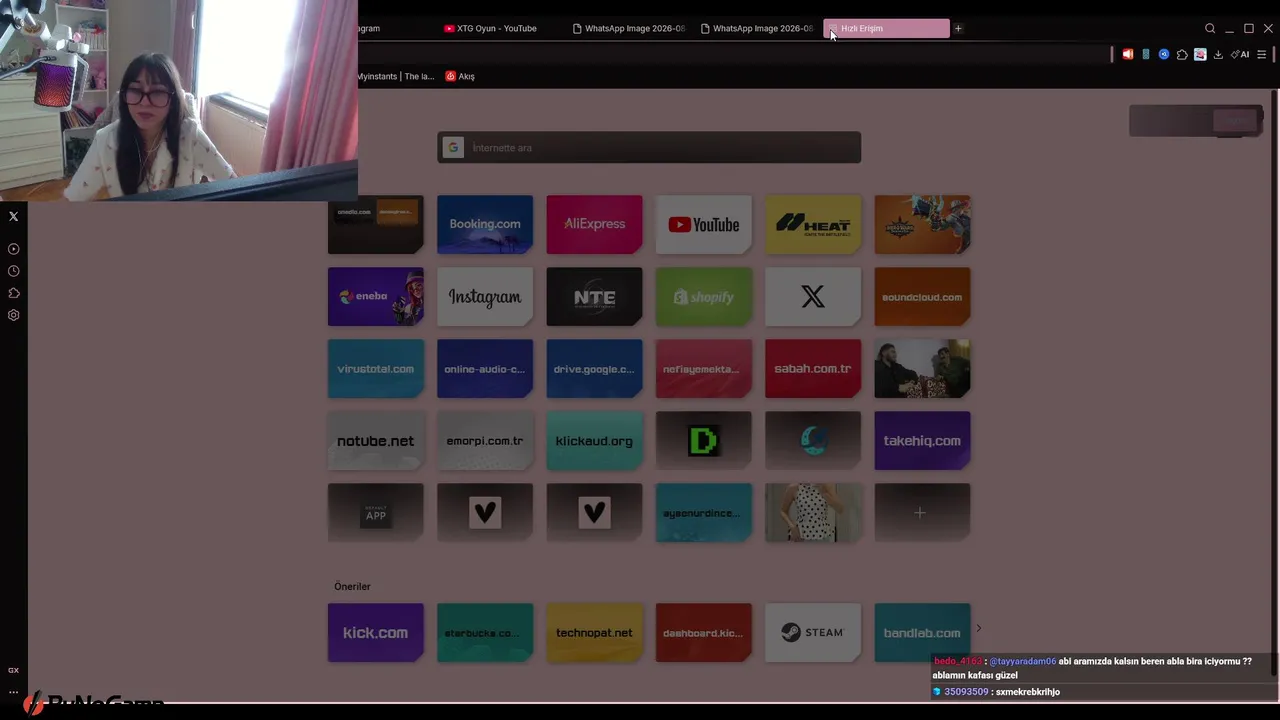
Task: Open the Easy Setup sliders icon
Action: (1261, 54)
